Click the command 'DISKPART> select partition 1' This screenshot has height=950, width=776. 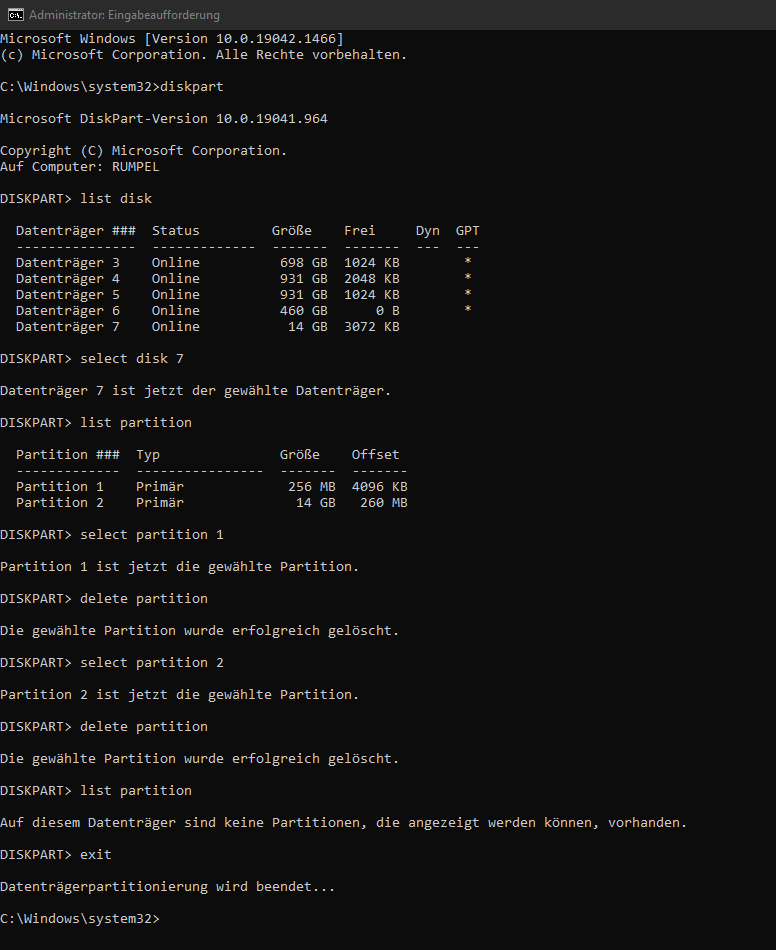point(112,535)
